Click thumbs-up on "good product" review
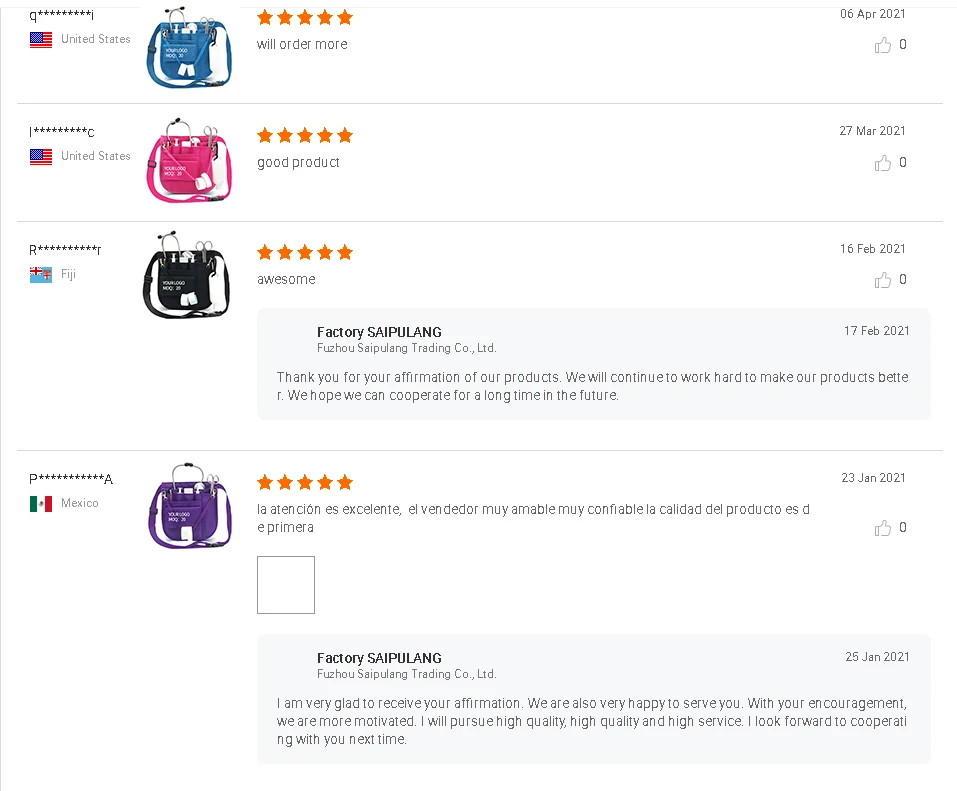 point(883,163)
